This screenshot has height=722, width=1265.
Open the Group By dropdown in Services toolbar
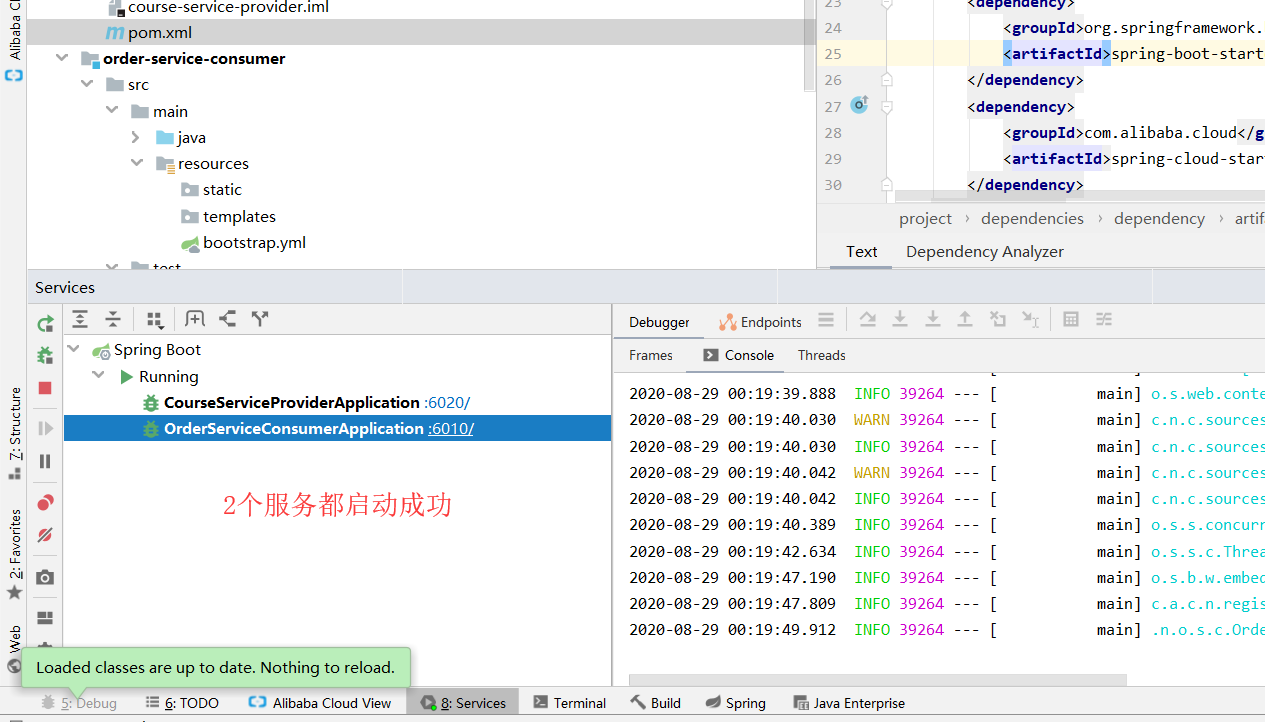[x=154, y=318]
